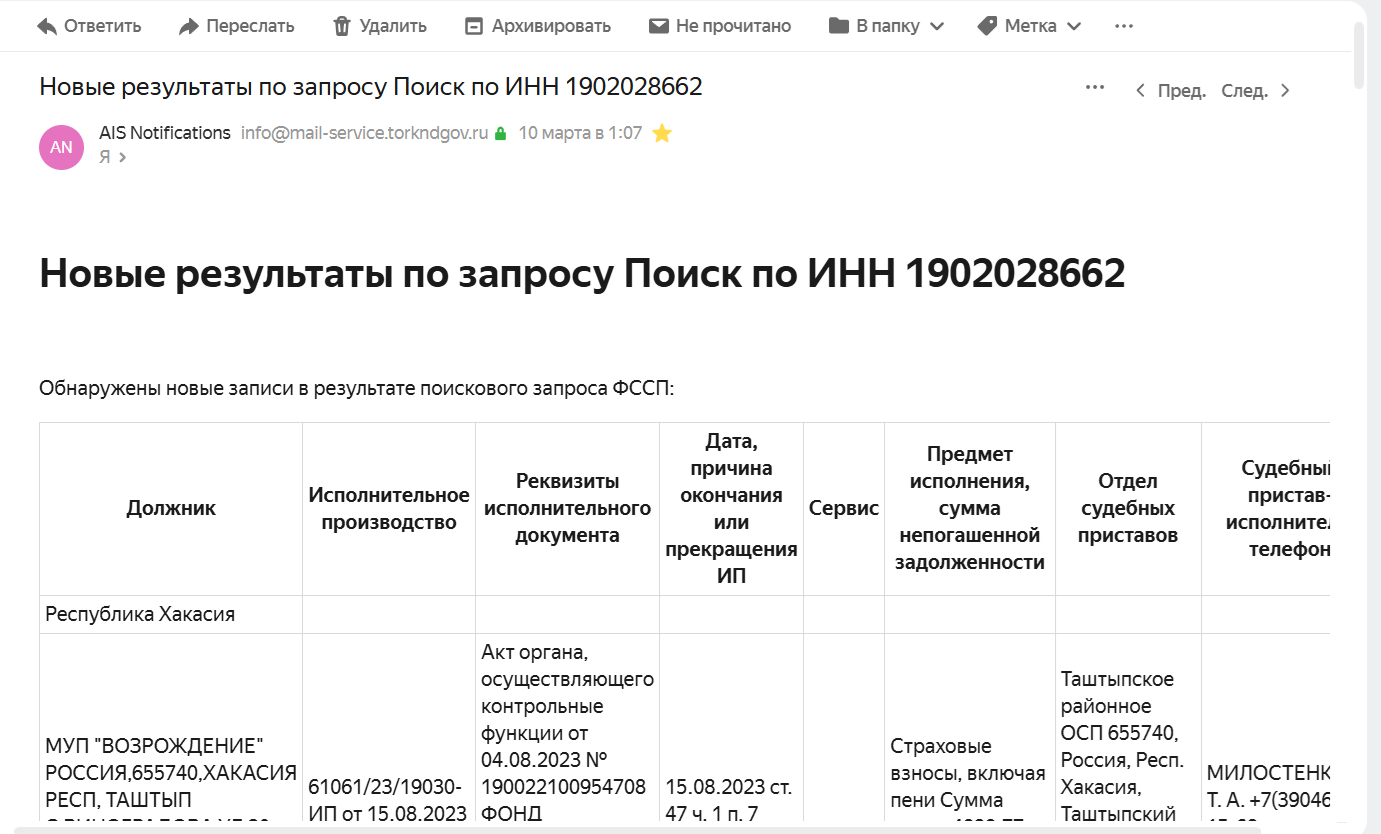Image resolution: width=1381 pixels, height=834 pixels.
Task: Open toolbar more actions ellipsis menu
Action: pos(1124,26)
